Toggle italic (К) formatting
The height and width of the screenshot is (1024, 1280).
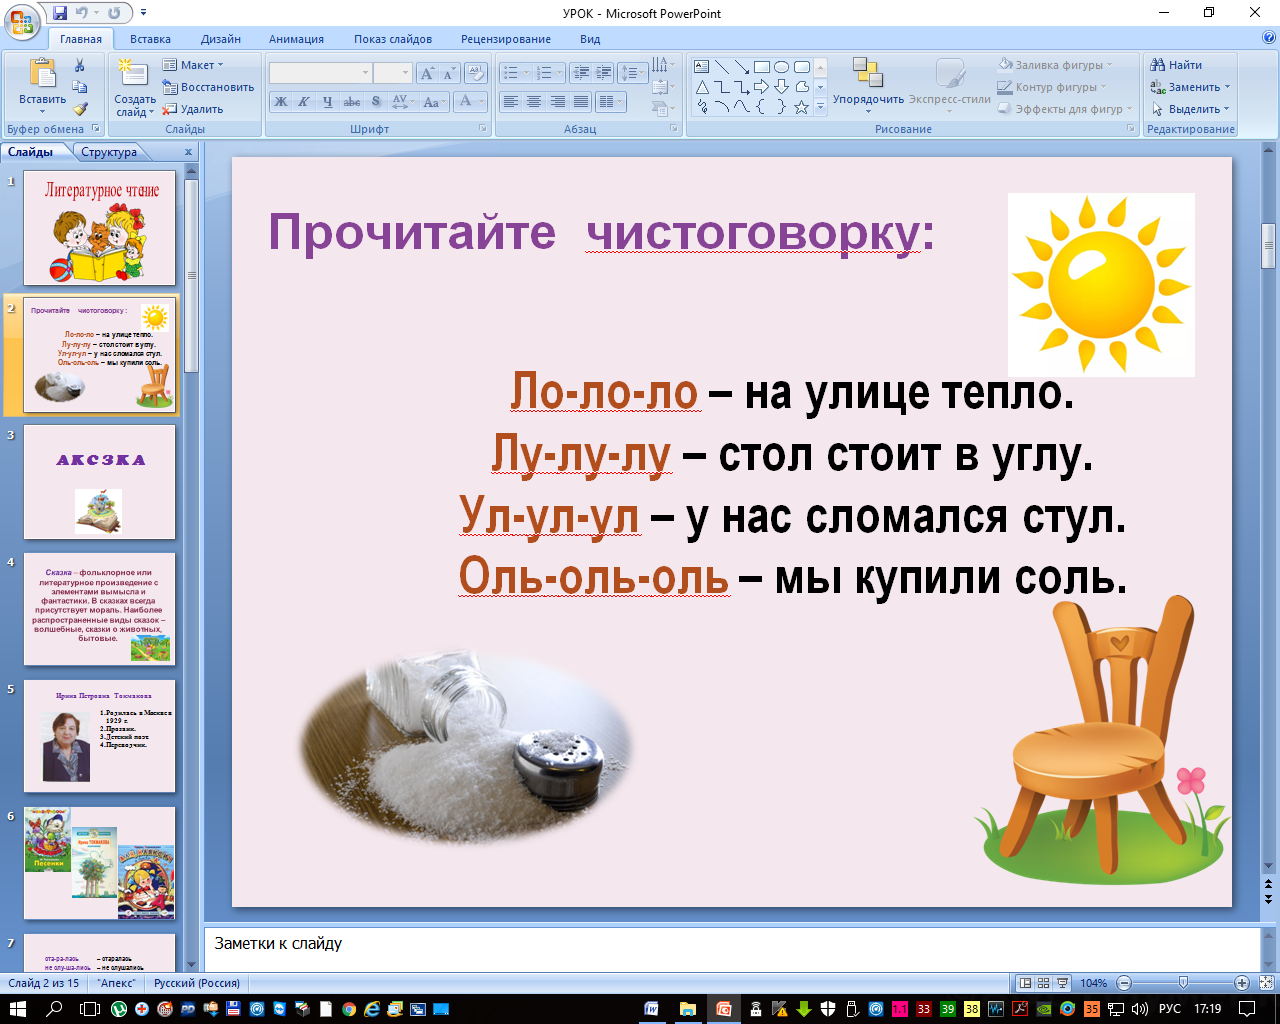[303, 102]
